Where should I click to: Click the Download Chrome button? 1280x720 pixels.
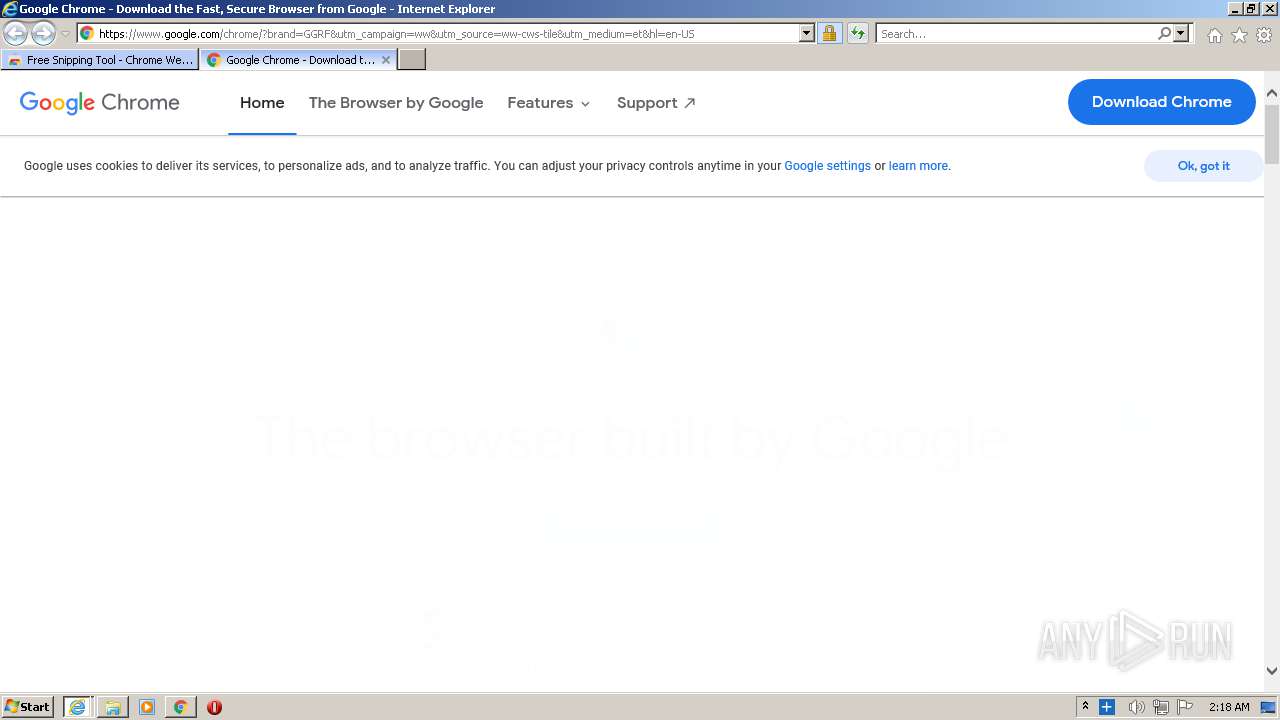1162,102
